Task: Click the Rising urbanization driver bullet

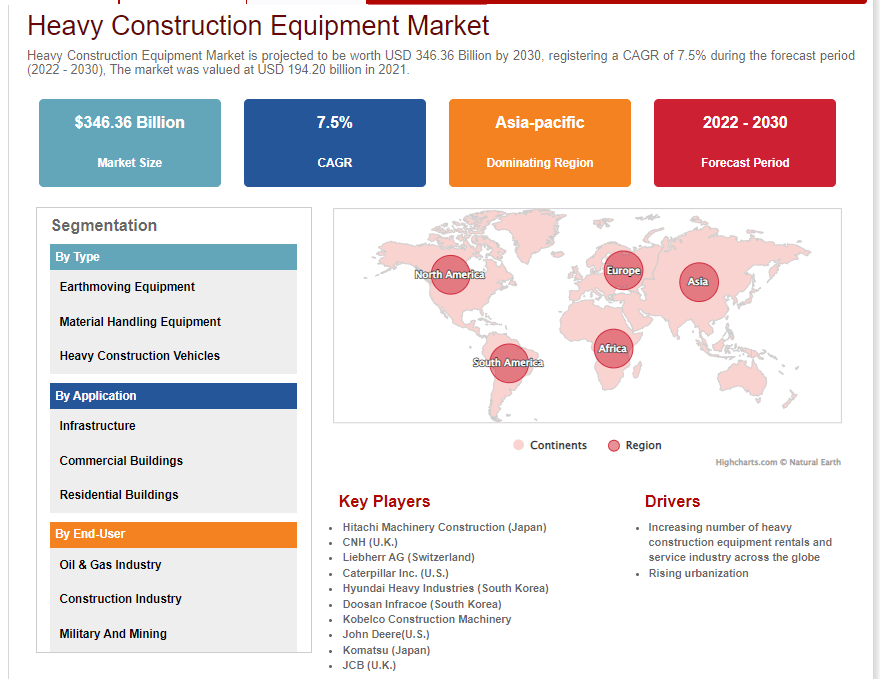Action: 698,573
